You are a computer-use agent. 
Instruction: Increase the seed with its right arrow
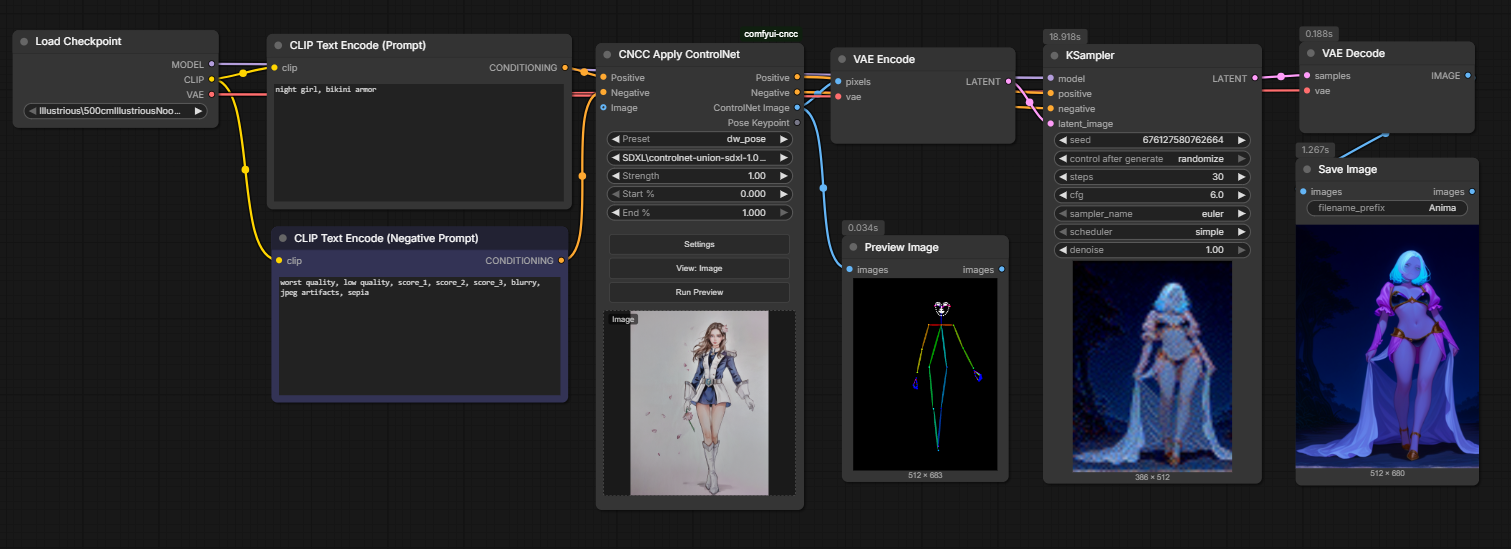1242,141
